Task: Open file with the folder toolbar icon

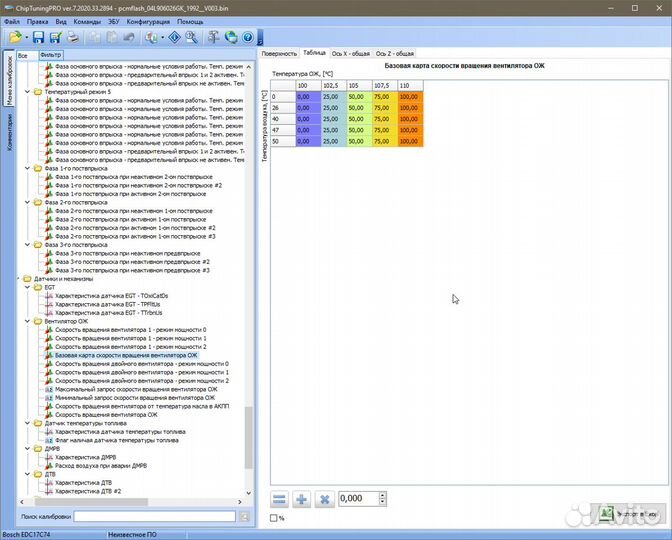Action: pos(16,37)
